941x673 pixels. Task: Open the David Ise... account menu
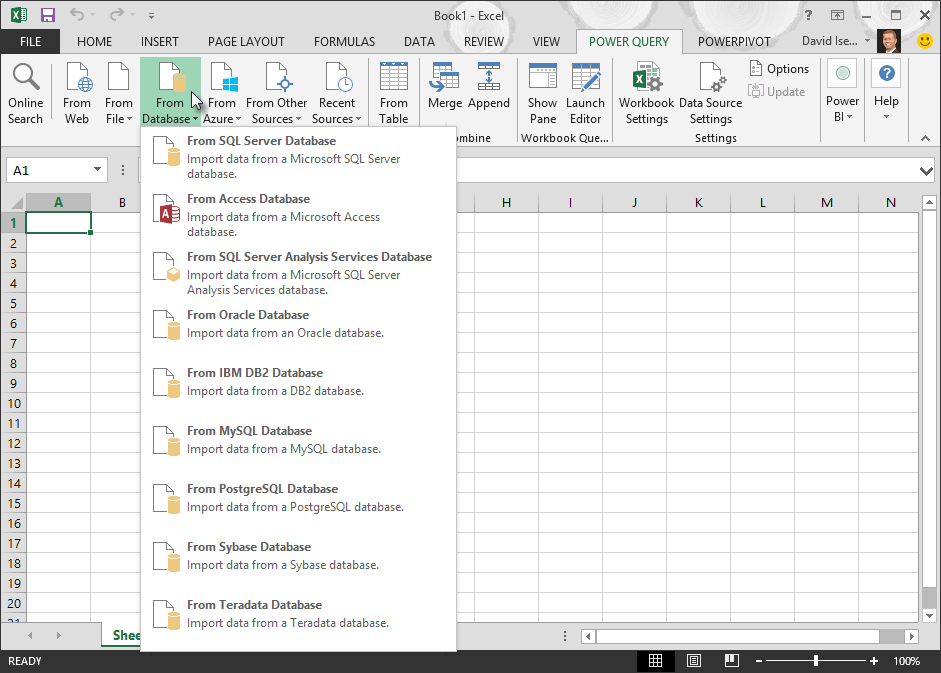(836, 41)
